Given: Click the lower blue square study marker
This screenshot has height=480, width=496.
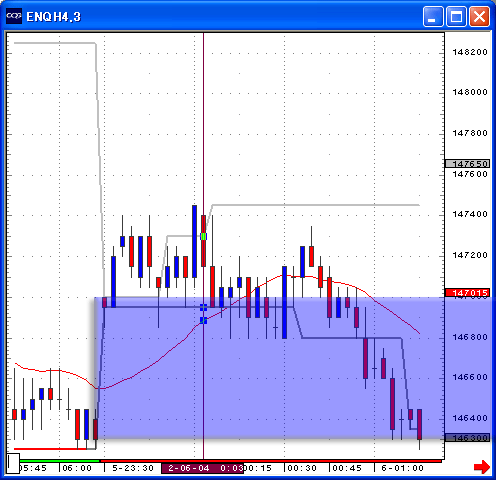Looking at the screenshot, I should [x=203, y=320].
